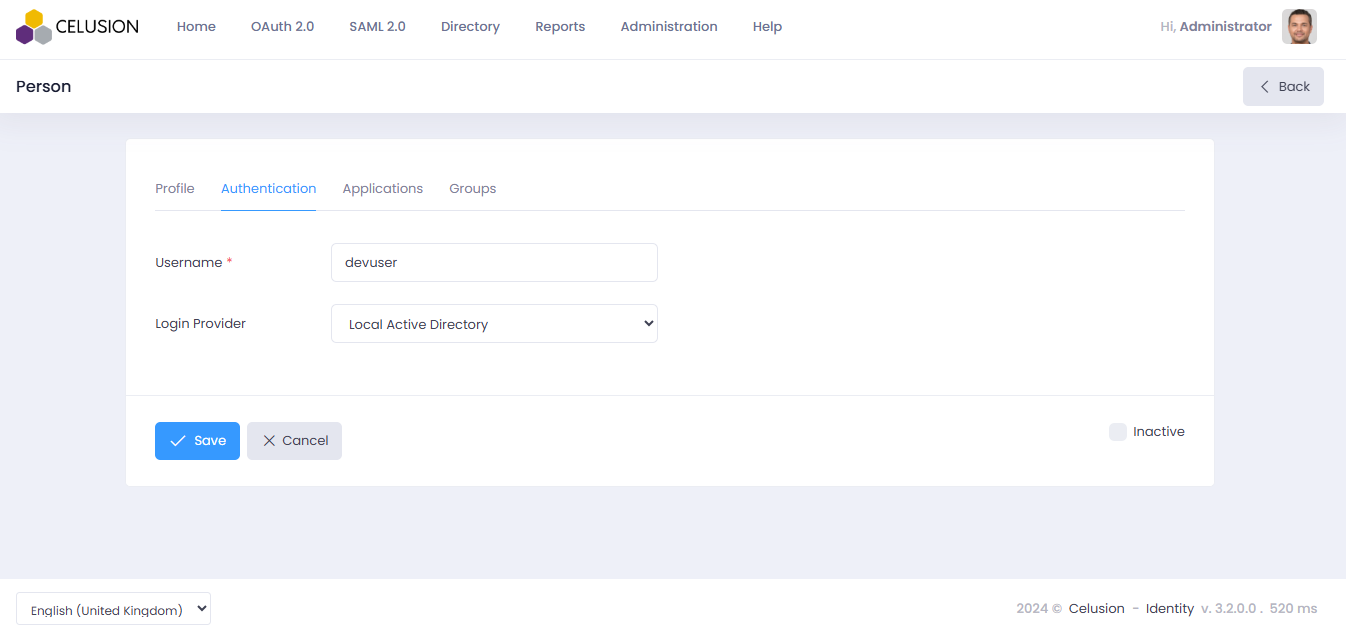Open the OAuth 2.0 menu
1346x626 pixels.
[x=282, y=27]
